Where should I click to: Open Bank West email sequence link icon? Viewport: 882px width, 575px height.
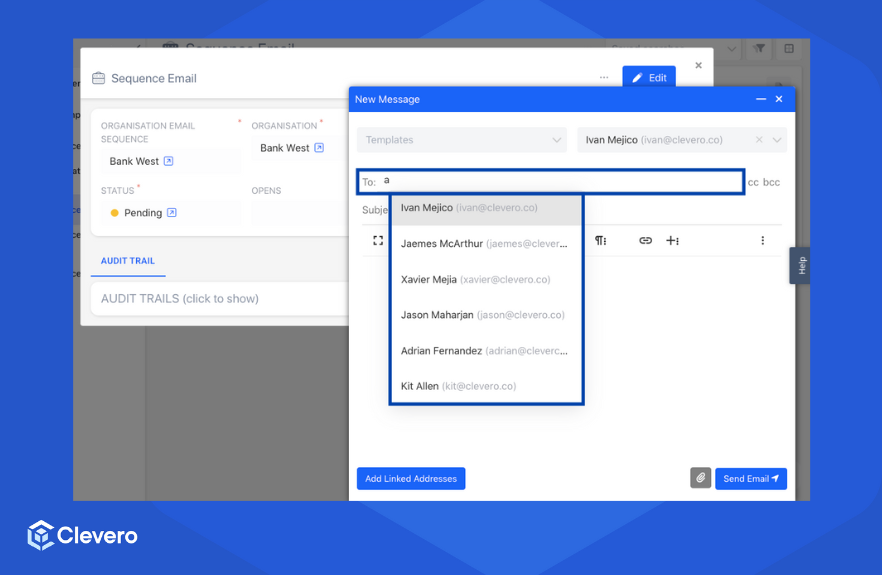[168, 161]
